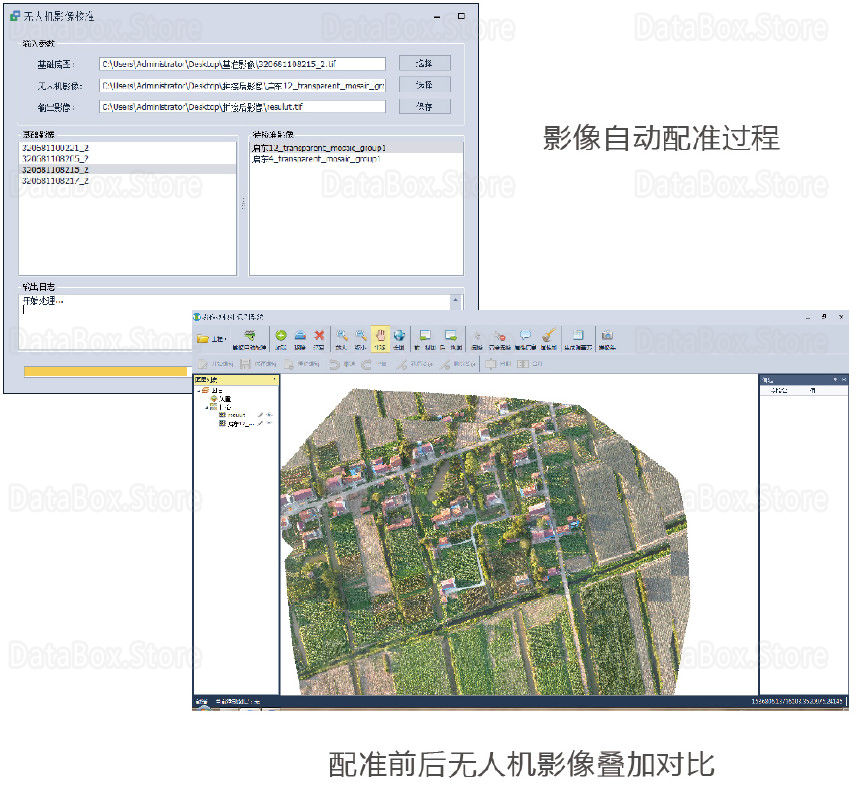Select 启东4_transparent_mosaic_group1 in right list
This screenshot has height=792, width=858.
tap(356, 159)
